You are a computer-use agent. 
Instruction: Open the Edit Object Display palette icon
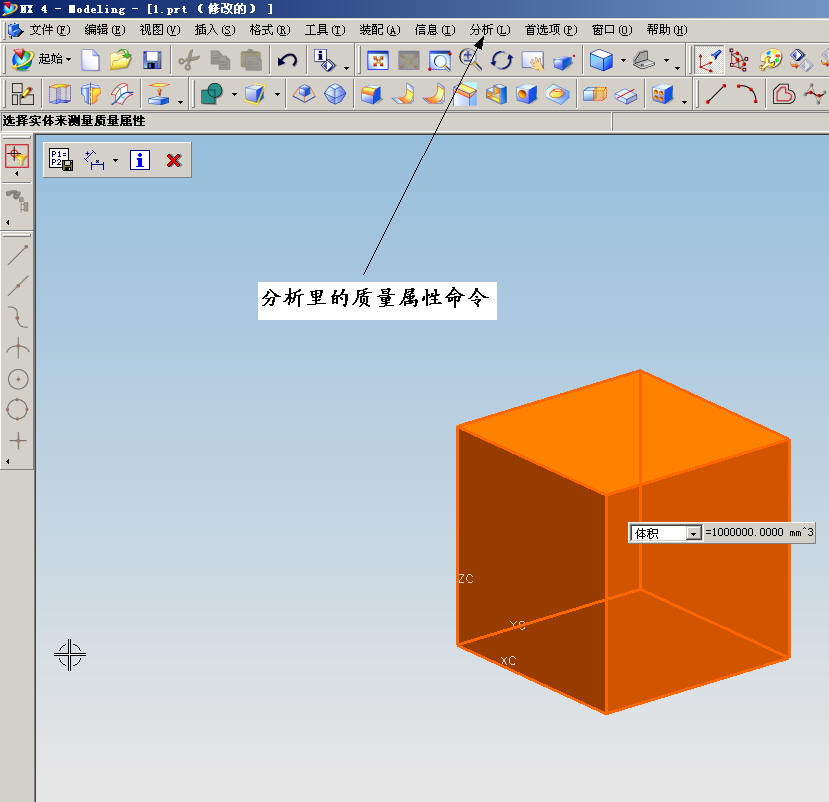(770, 60)
